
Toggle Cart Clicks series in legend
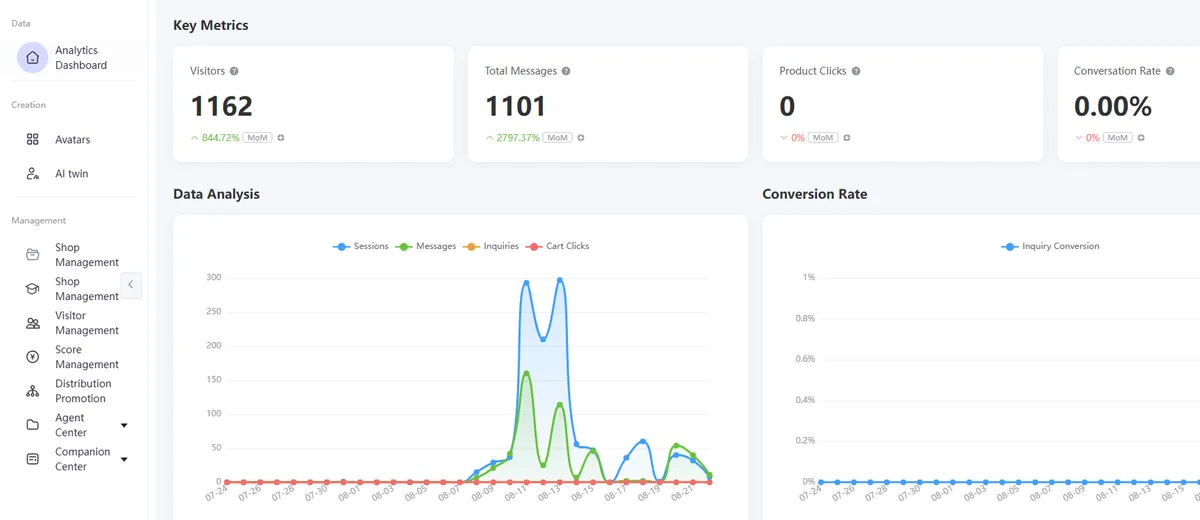(x=558, y=246)
